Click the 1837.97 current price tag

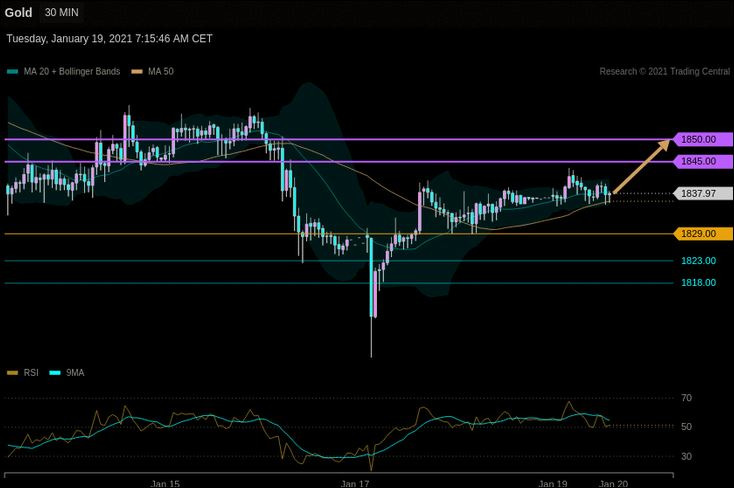tap(703, 193)
